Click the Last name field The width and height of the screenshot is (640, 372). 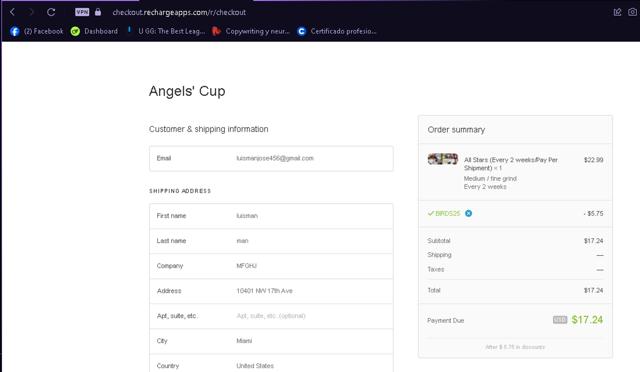click(x=271, y=241)
